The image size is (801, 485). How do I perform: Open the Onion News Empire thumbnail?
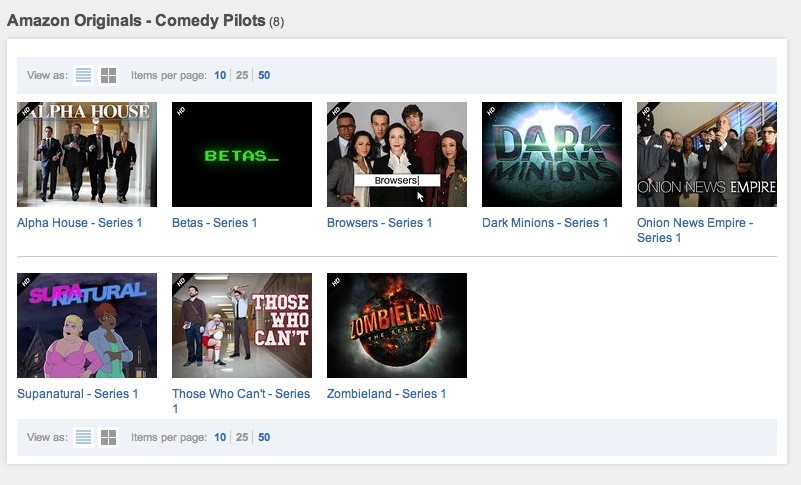coord(707,154)
